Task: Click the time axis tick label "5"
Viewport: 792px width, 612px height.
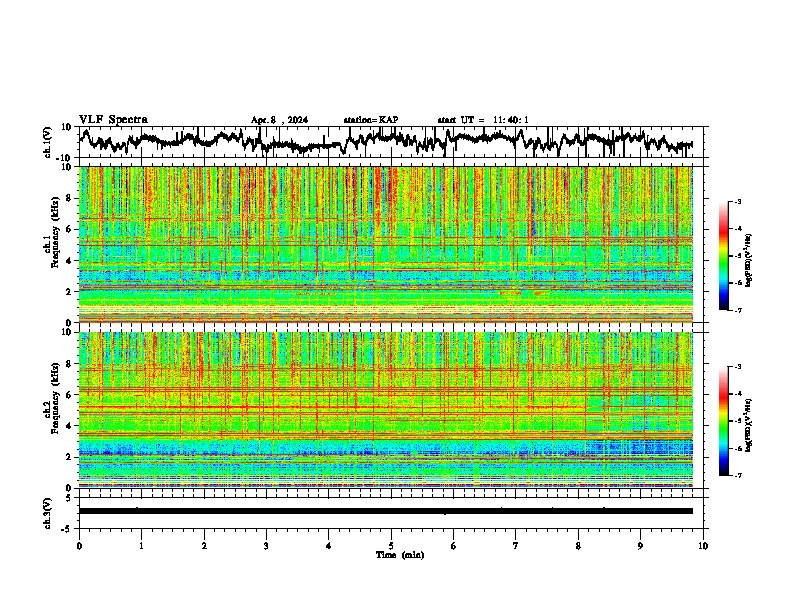Action: tap(391, 546)
